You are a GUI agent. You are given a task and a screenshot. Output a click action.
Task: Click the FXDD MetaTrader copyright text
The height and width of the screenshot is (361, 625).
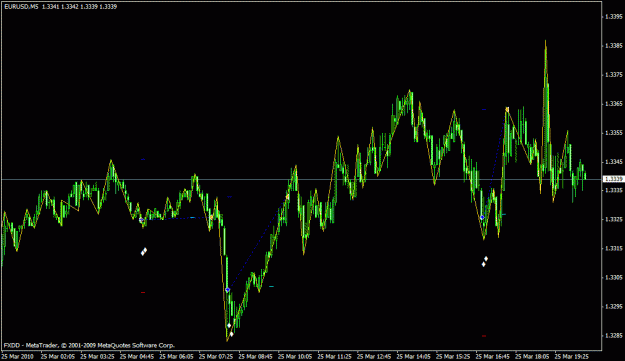pyautogui.click(x=89, y=345)
